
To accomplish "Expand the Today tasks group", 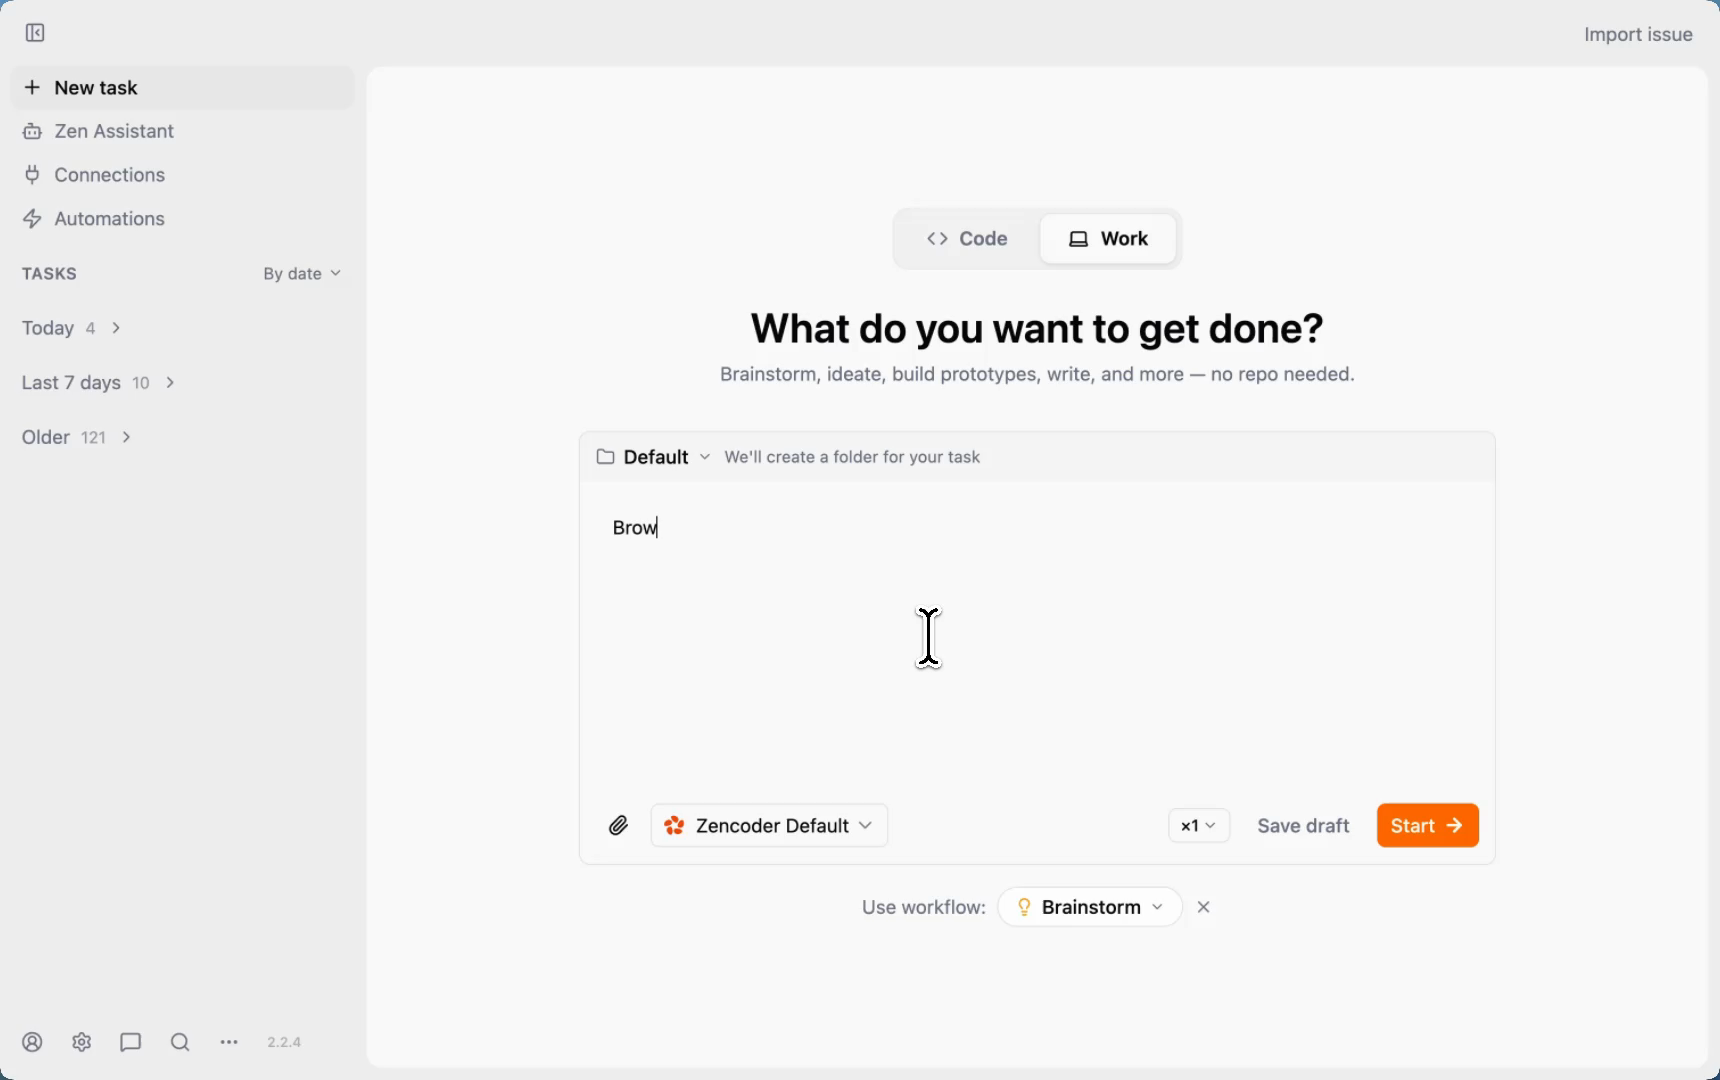I will click(72, 328).
